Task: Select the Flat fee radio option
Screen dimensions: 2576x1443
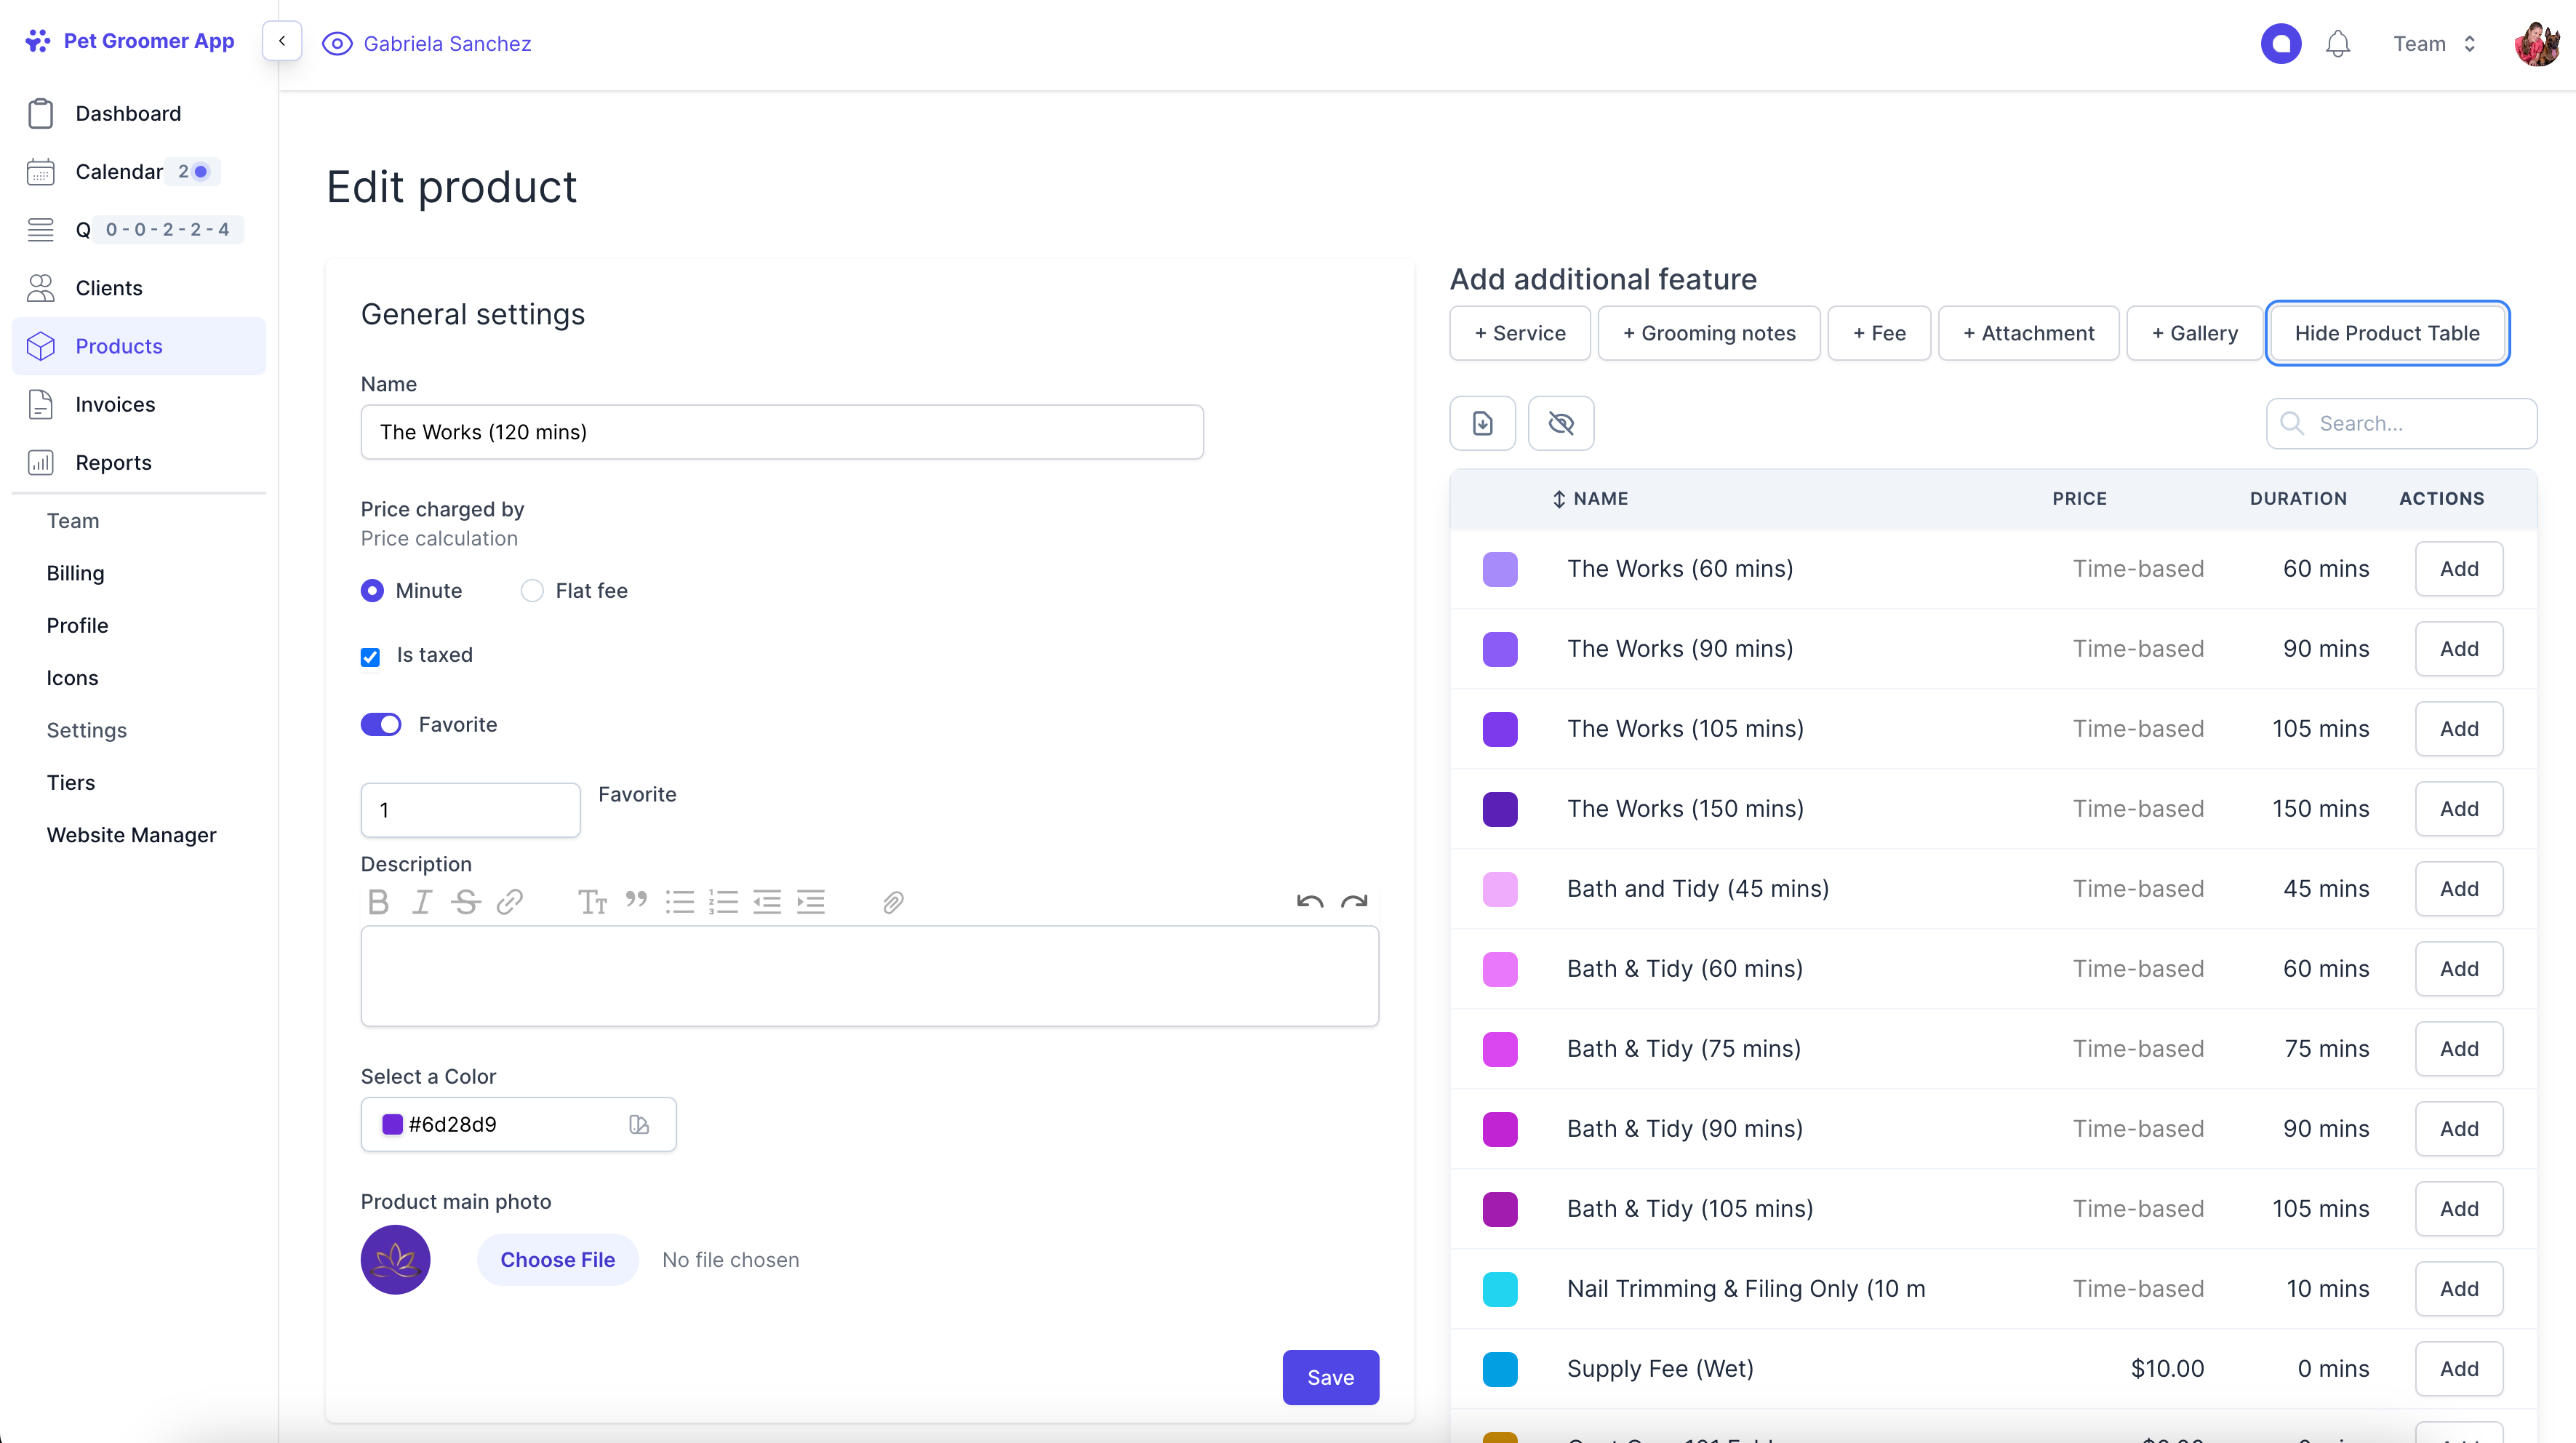Action: click(x=532, y=591)
